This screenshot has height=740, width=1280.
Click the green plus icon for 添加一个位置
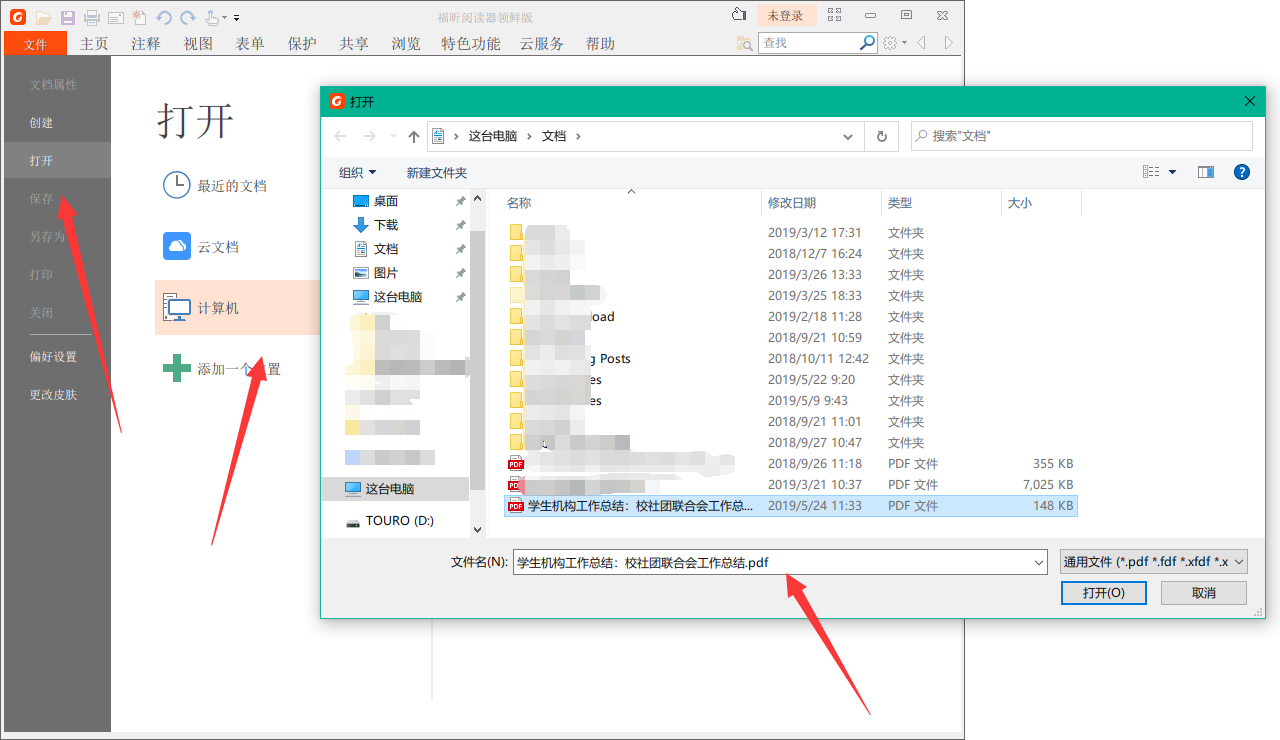coord(176,368)
